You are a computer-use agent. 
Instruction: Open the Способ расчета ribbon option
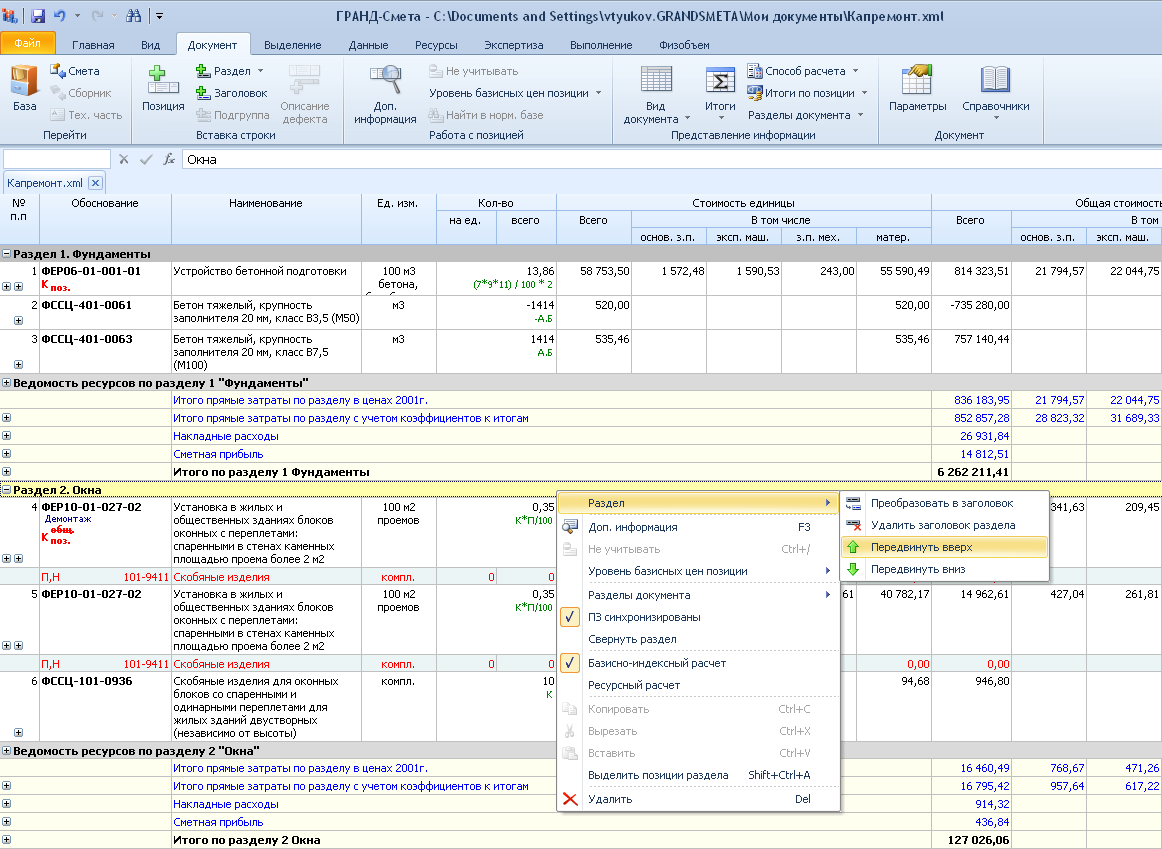[x=803, y=71]
